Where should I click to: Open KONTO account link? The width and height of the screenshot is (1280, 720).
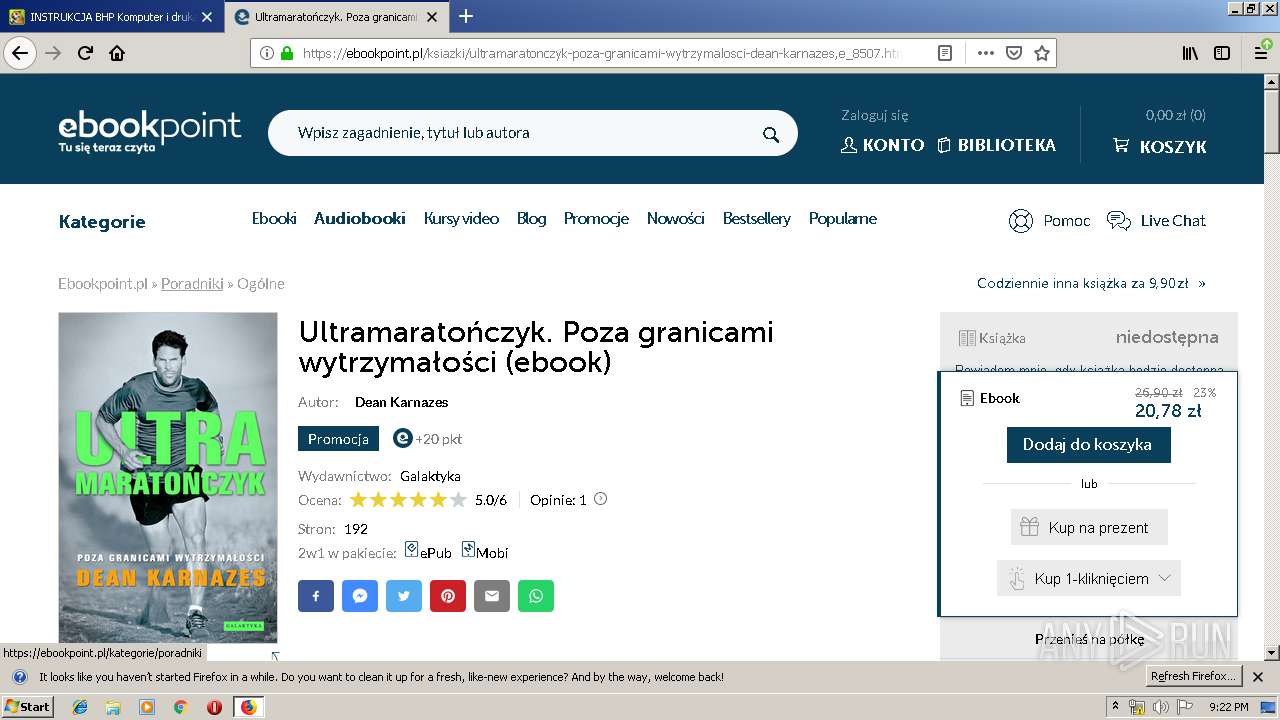coord(883,145)
